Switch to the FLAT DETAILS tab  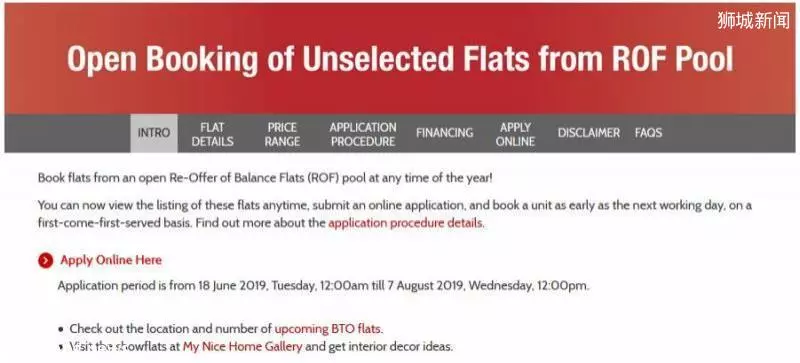(212, 134)
